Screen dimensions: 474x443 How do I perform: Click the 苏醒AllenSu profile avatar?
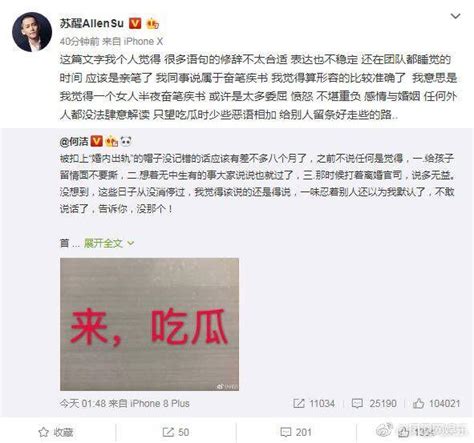coord(32,32)
